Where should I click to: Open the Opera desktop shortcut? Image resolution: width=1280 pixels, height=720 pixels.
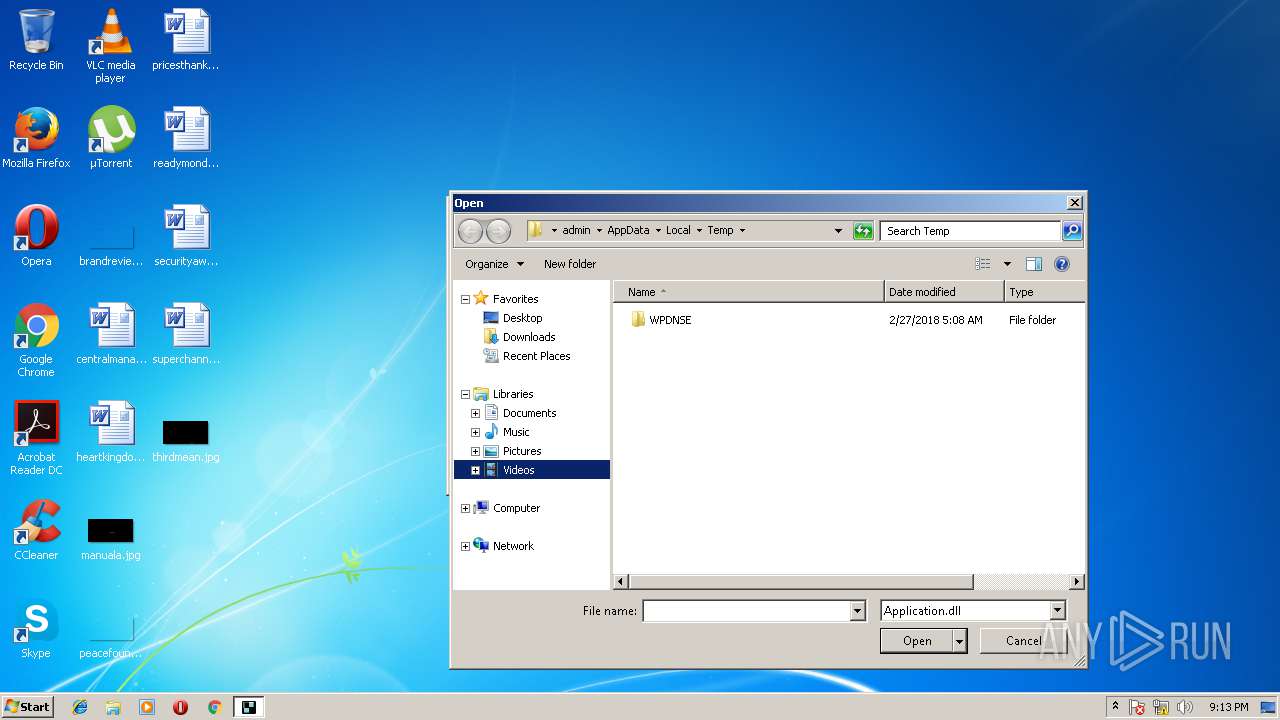coord(36,236)
